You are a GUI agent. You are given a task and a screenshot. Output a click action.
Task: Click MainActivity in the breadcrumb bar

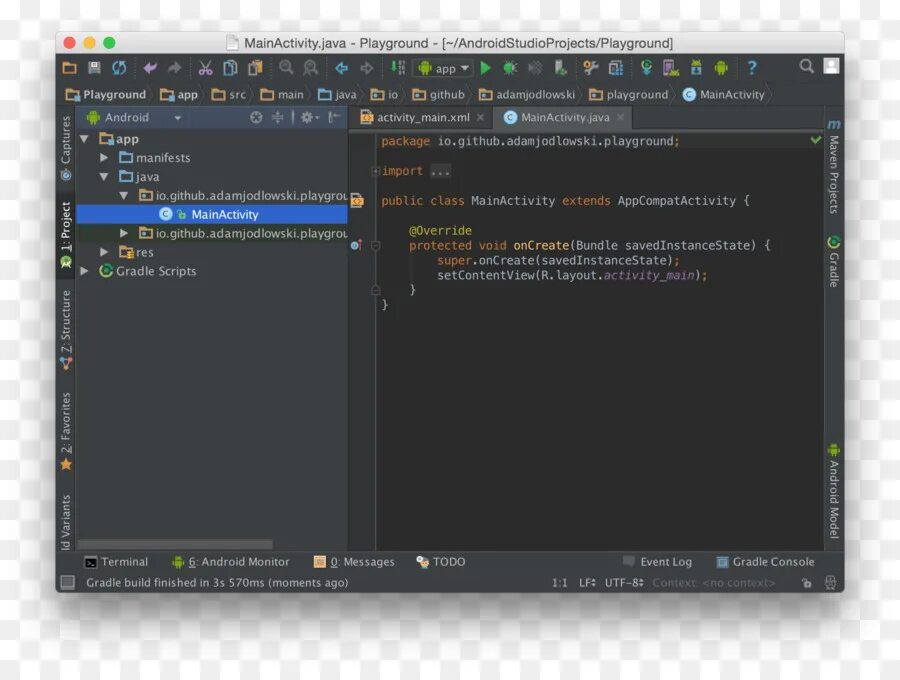click(x=724, y=95)
